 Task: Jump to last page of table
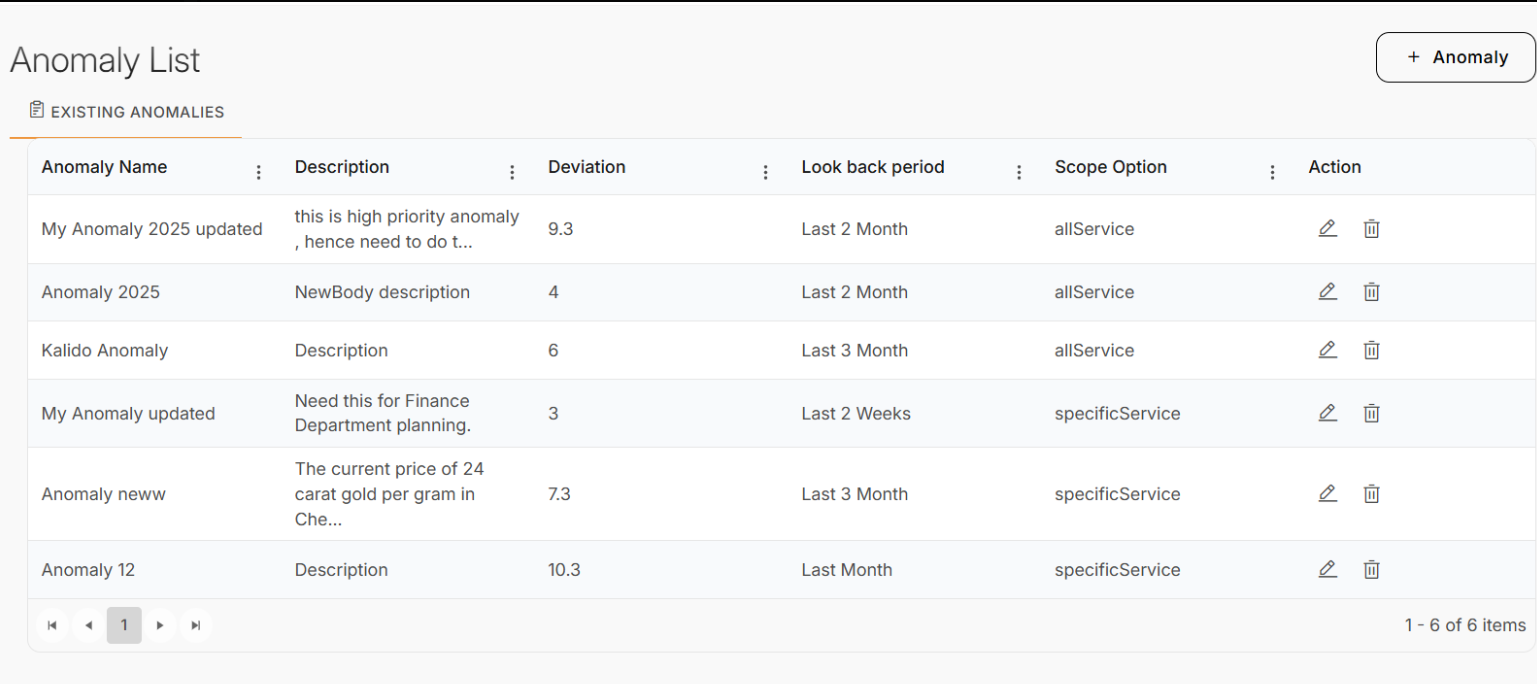point(196,626)
